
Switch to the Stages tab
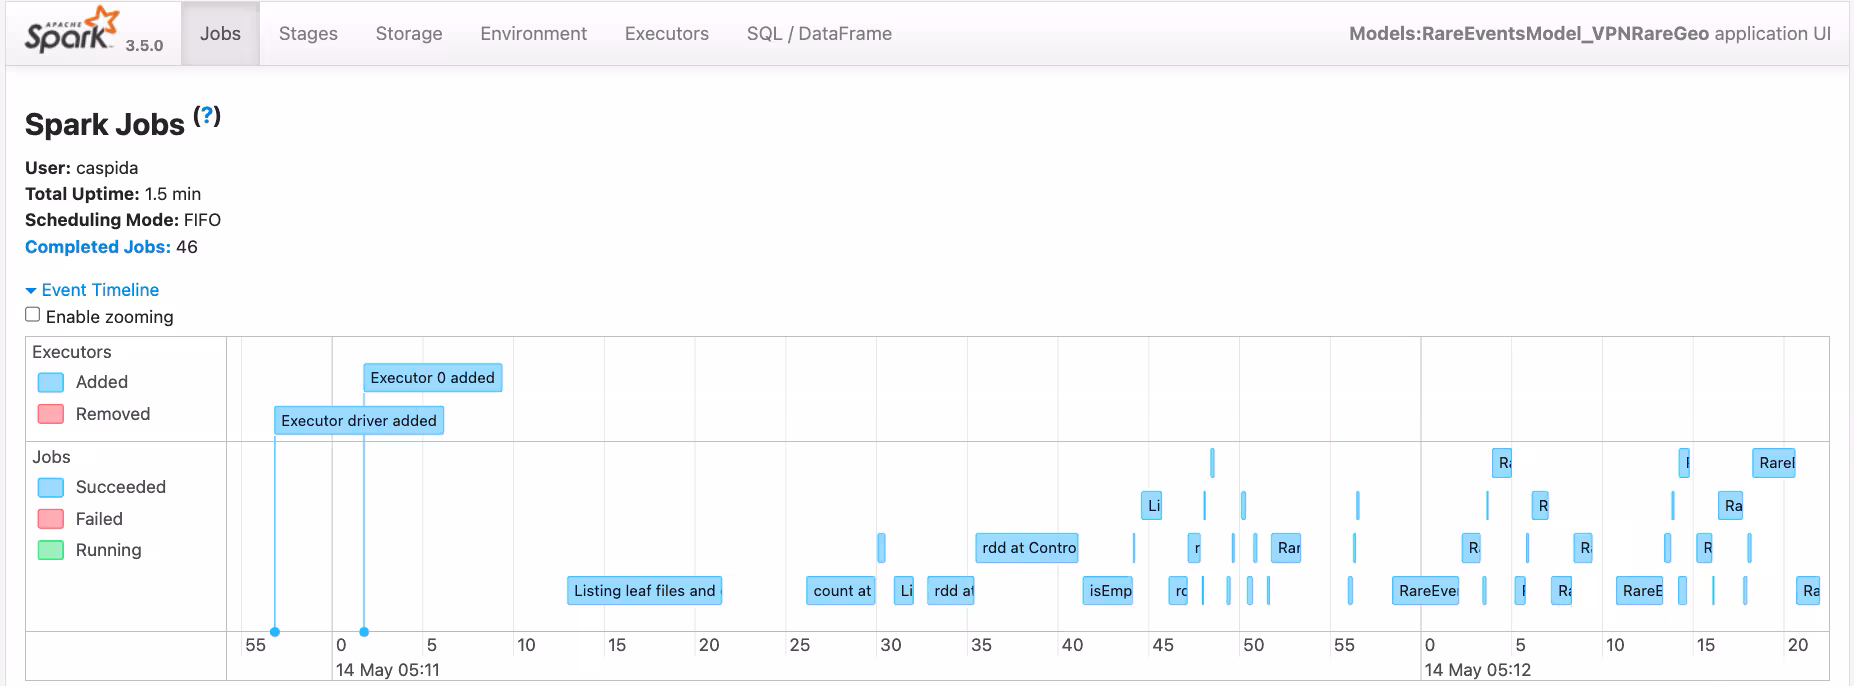pyautogui.click(x=308, y=33)
